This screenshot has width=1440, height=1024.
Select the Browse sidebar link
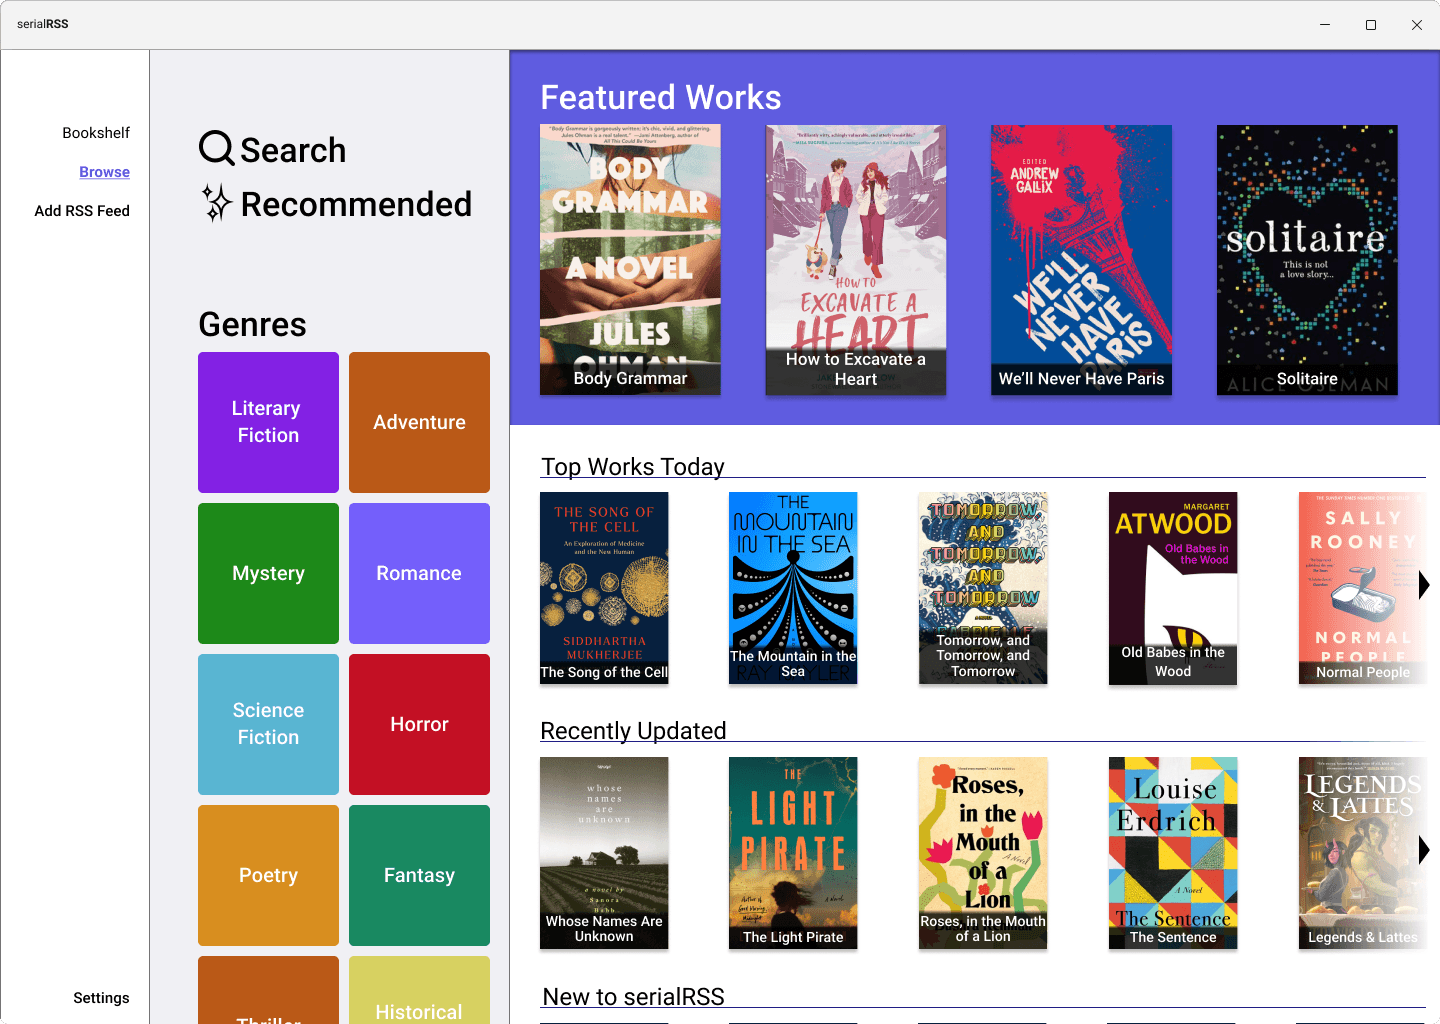tap(104, 172)
